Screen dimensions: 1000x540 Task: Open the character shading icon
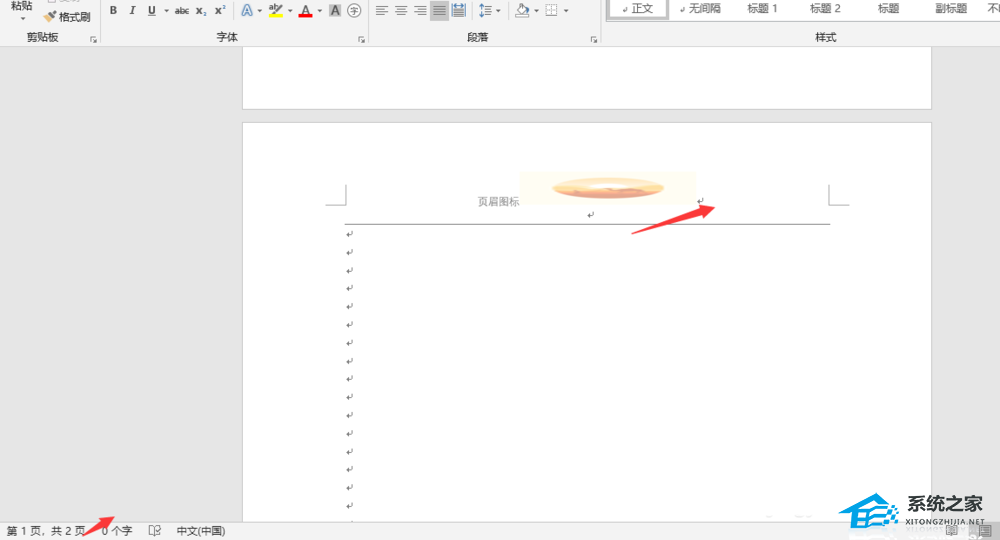335,10
